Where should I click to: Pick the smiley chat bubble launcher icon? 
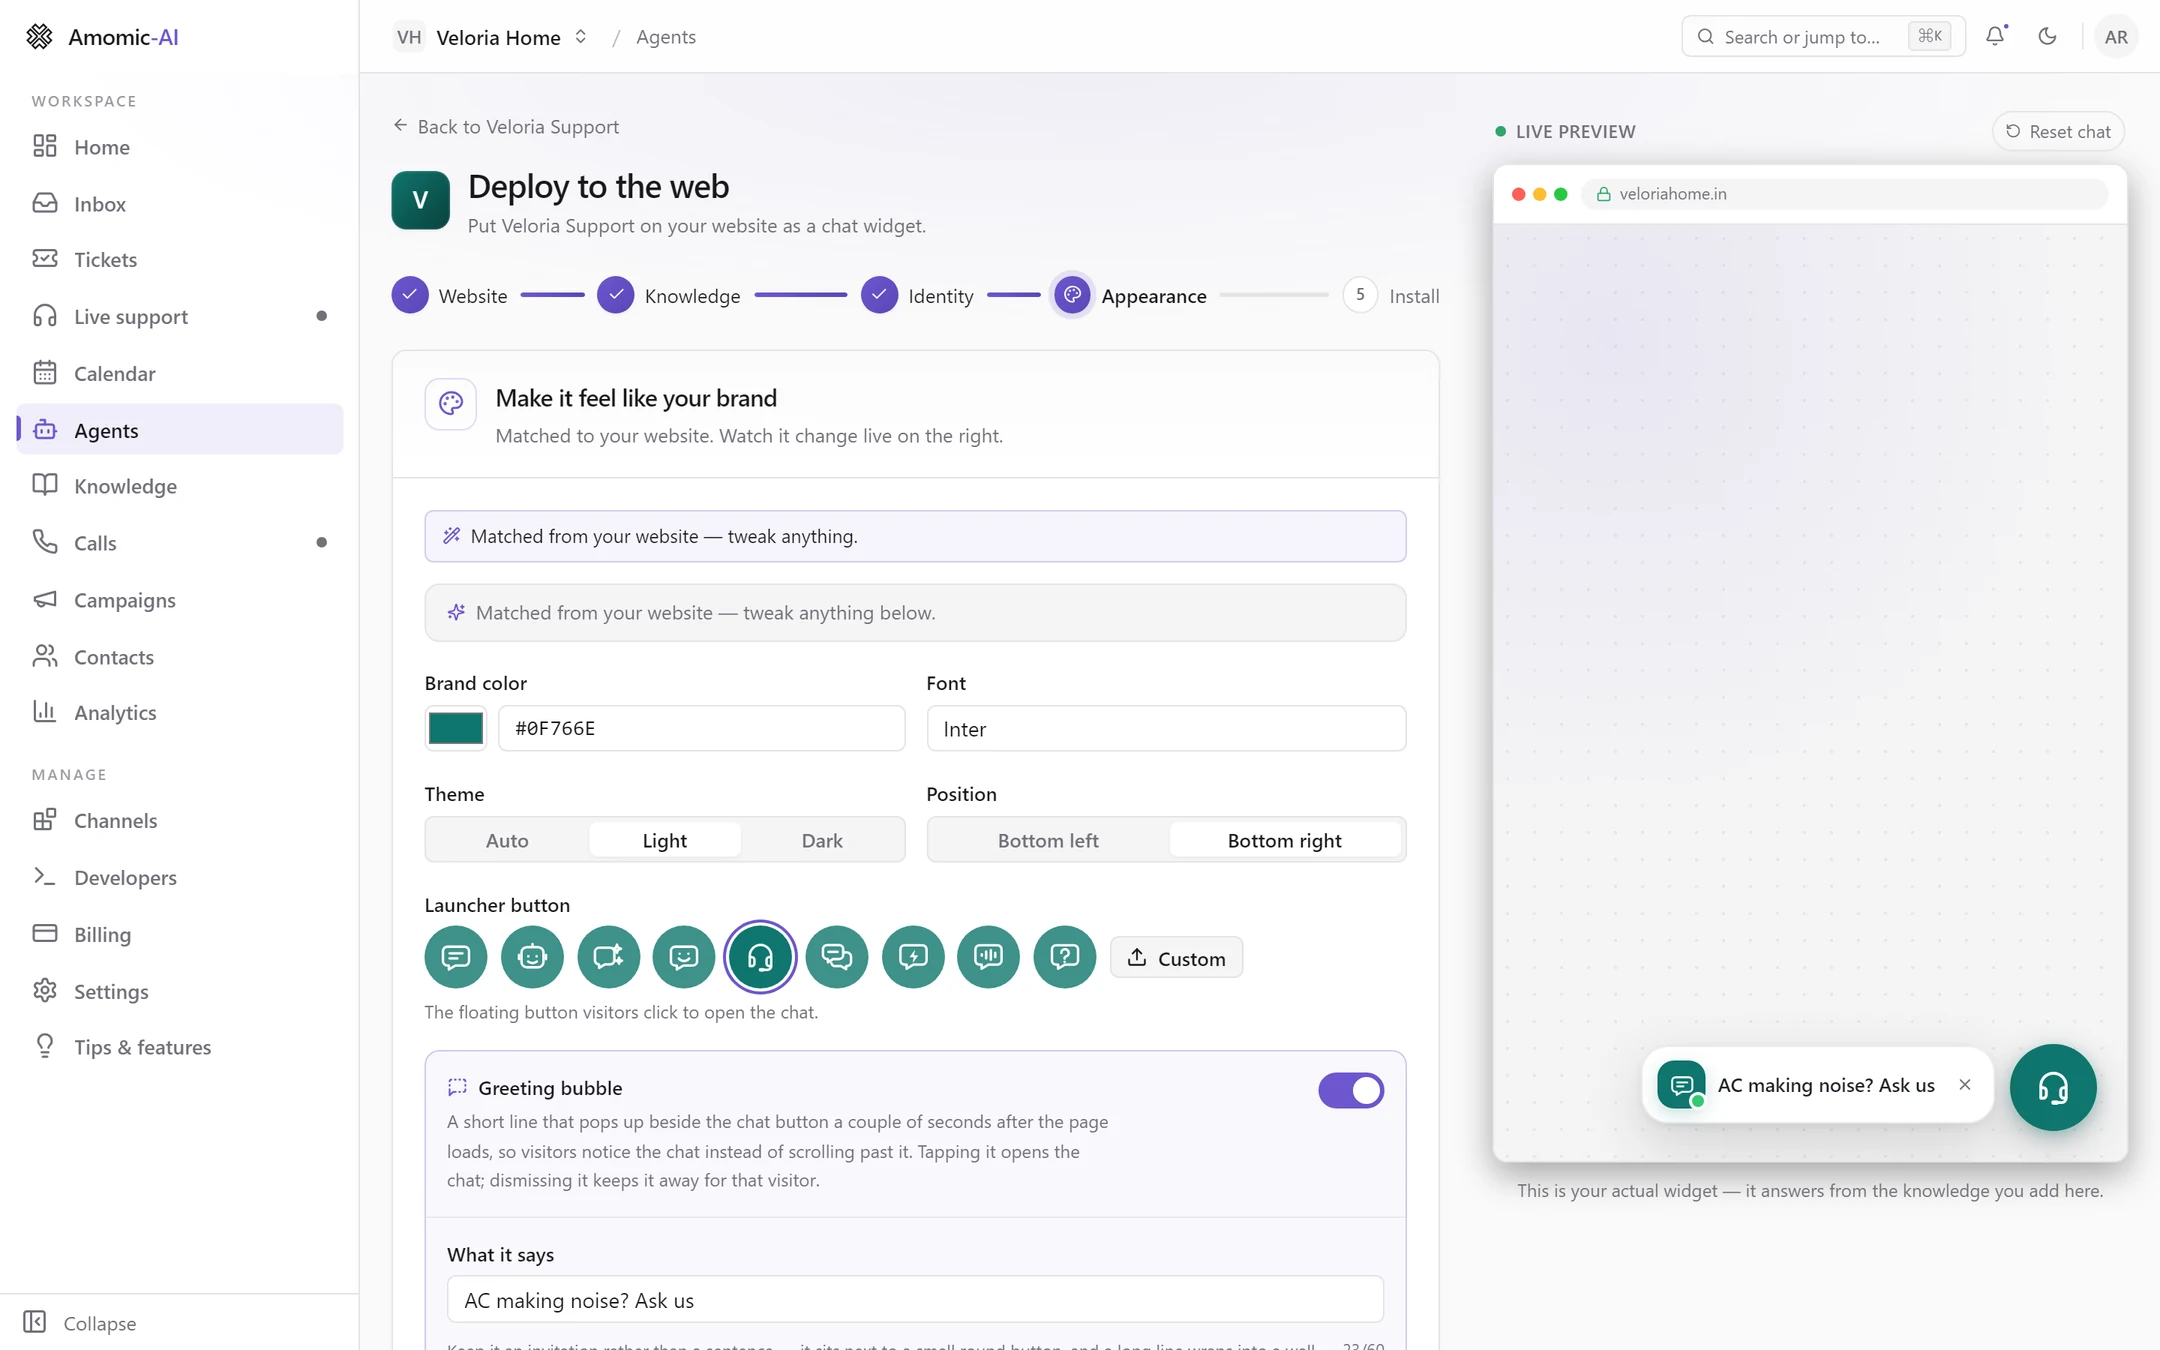coord(684,957)
